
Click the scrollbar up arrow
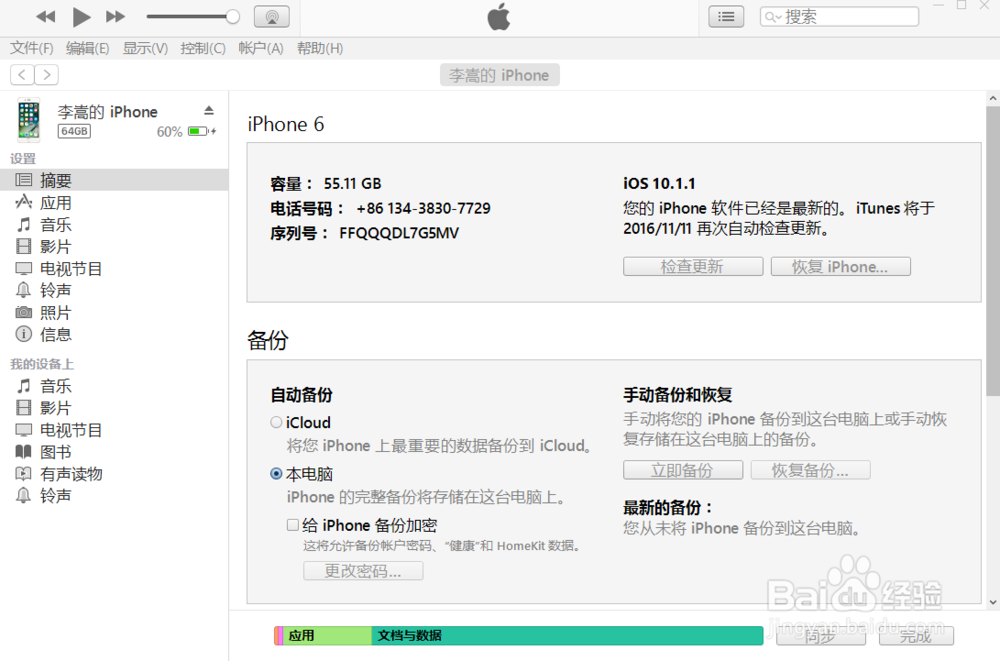[x=993, y=98]
